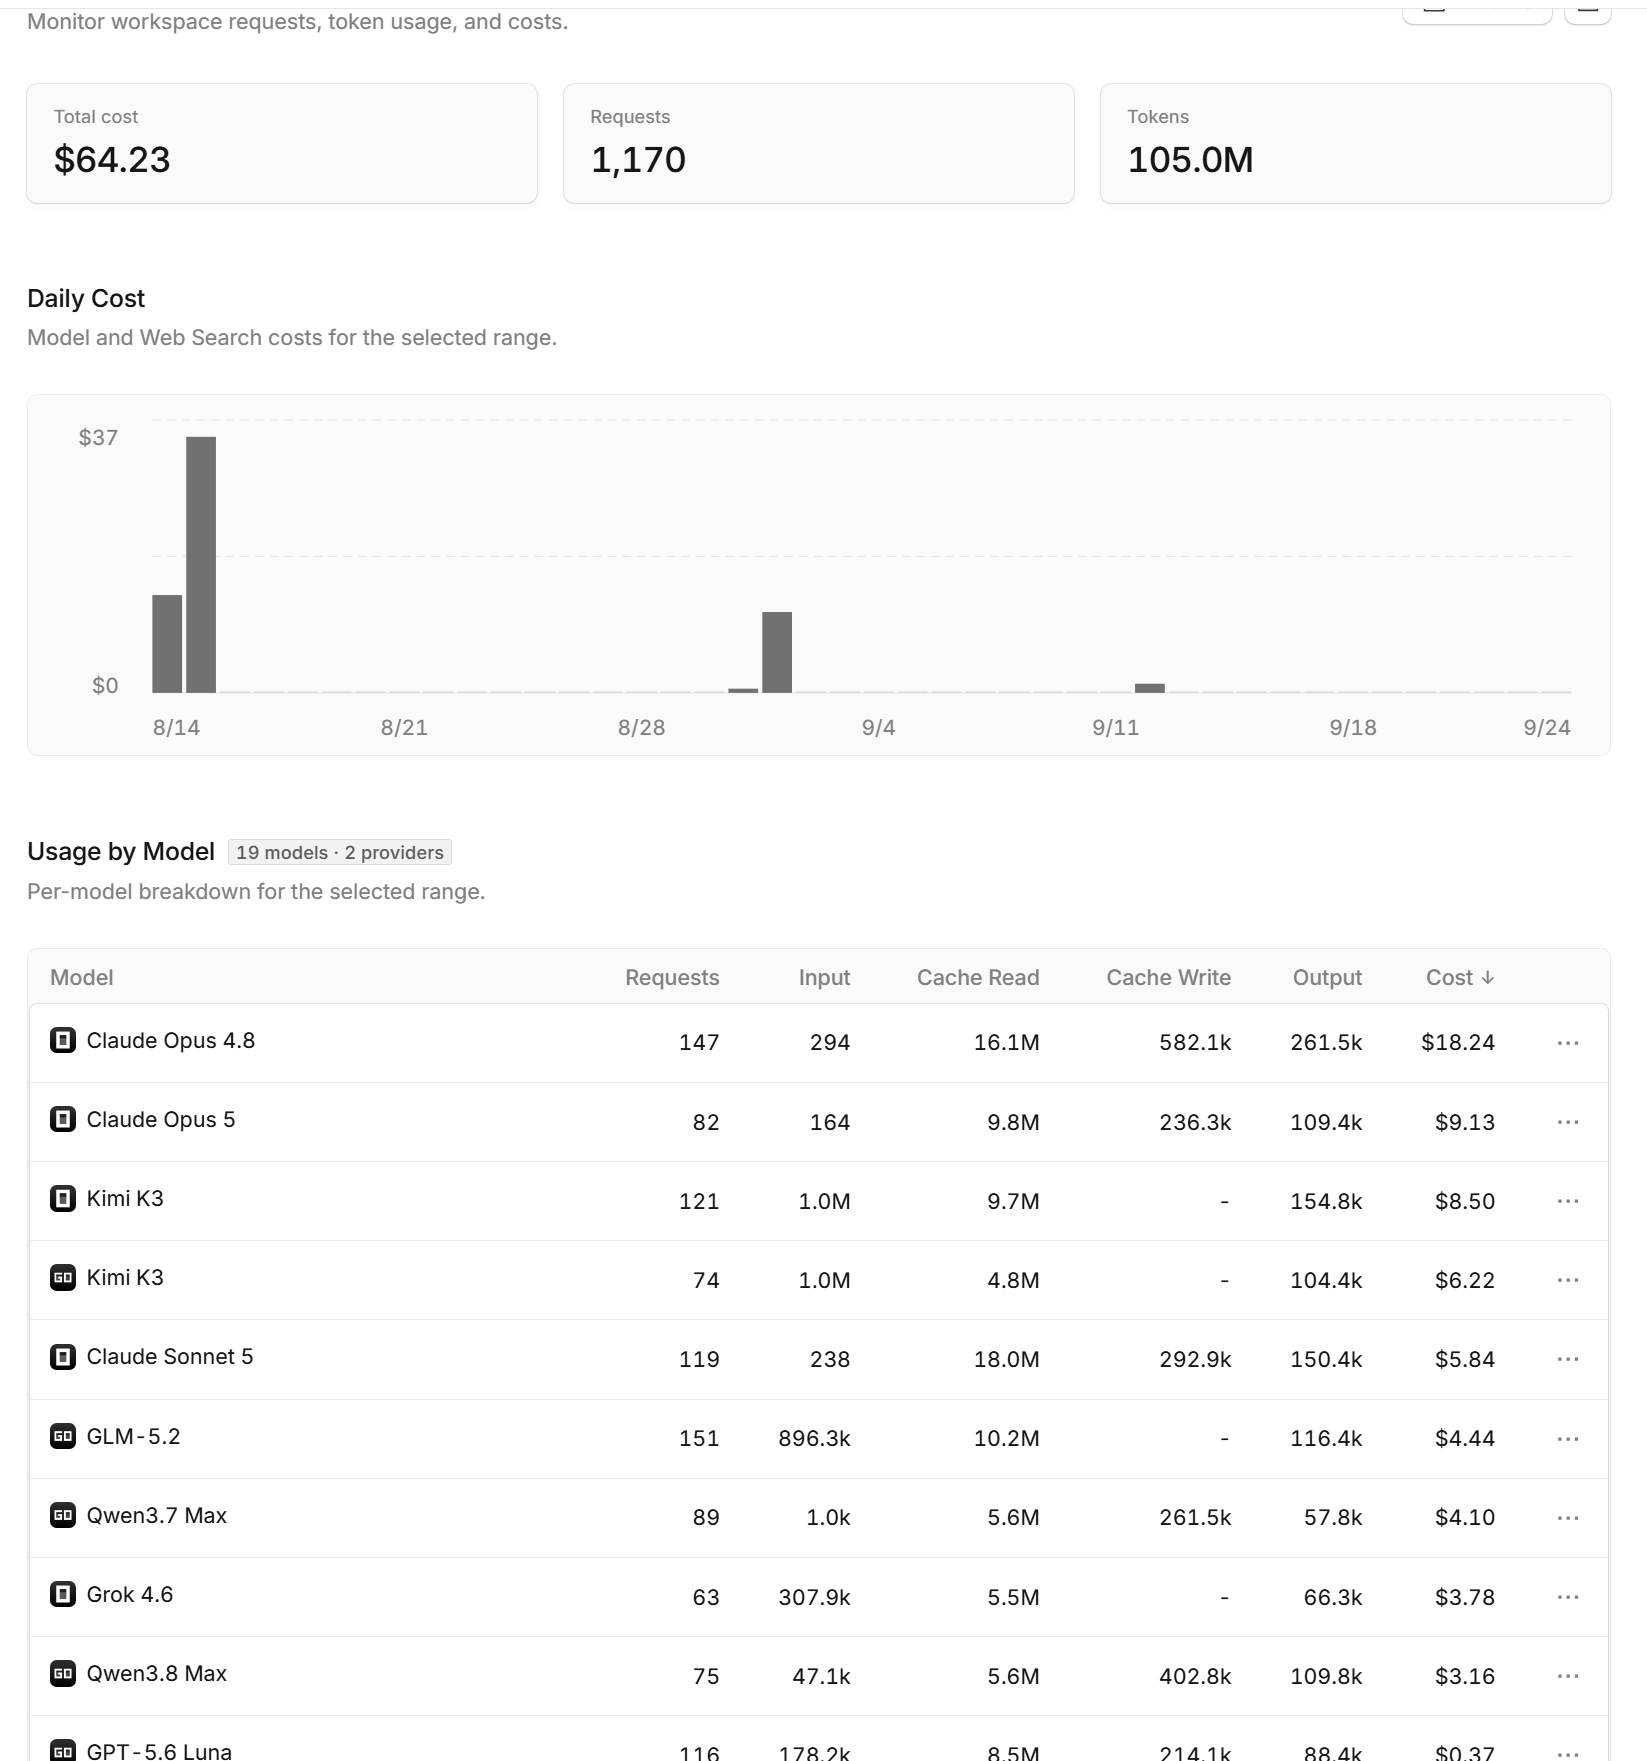The height and width of the screenshot is (1761, 1647).
Task: Click the 402.8k cache write value
Action: pos(1195,1676)
